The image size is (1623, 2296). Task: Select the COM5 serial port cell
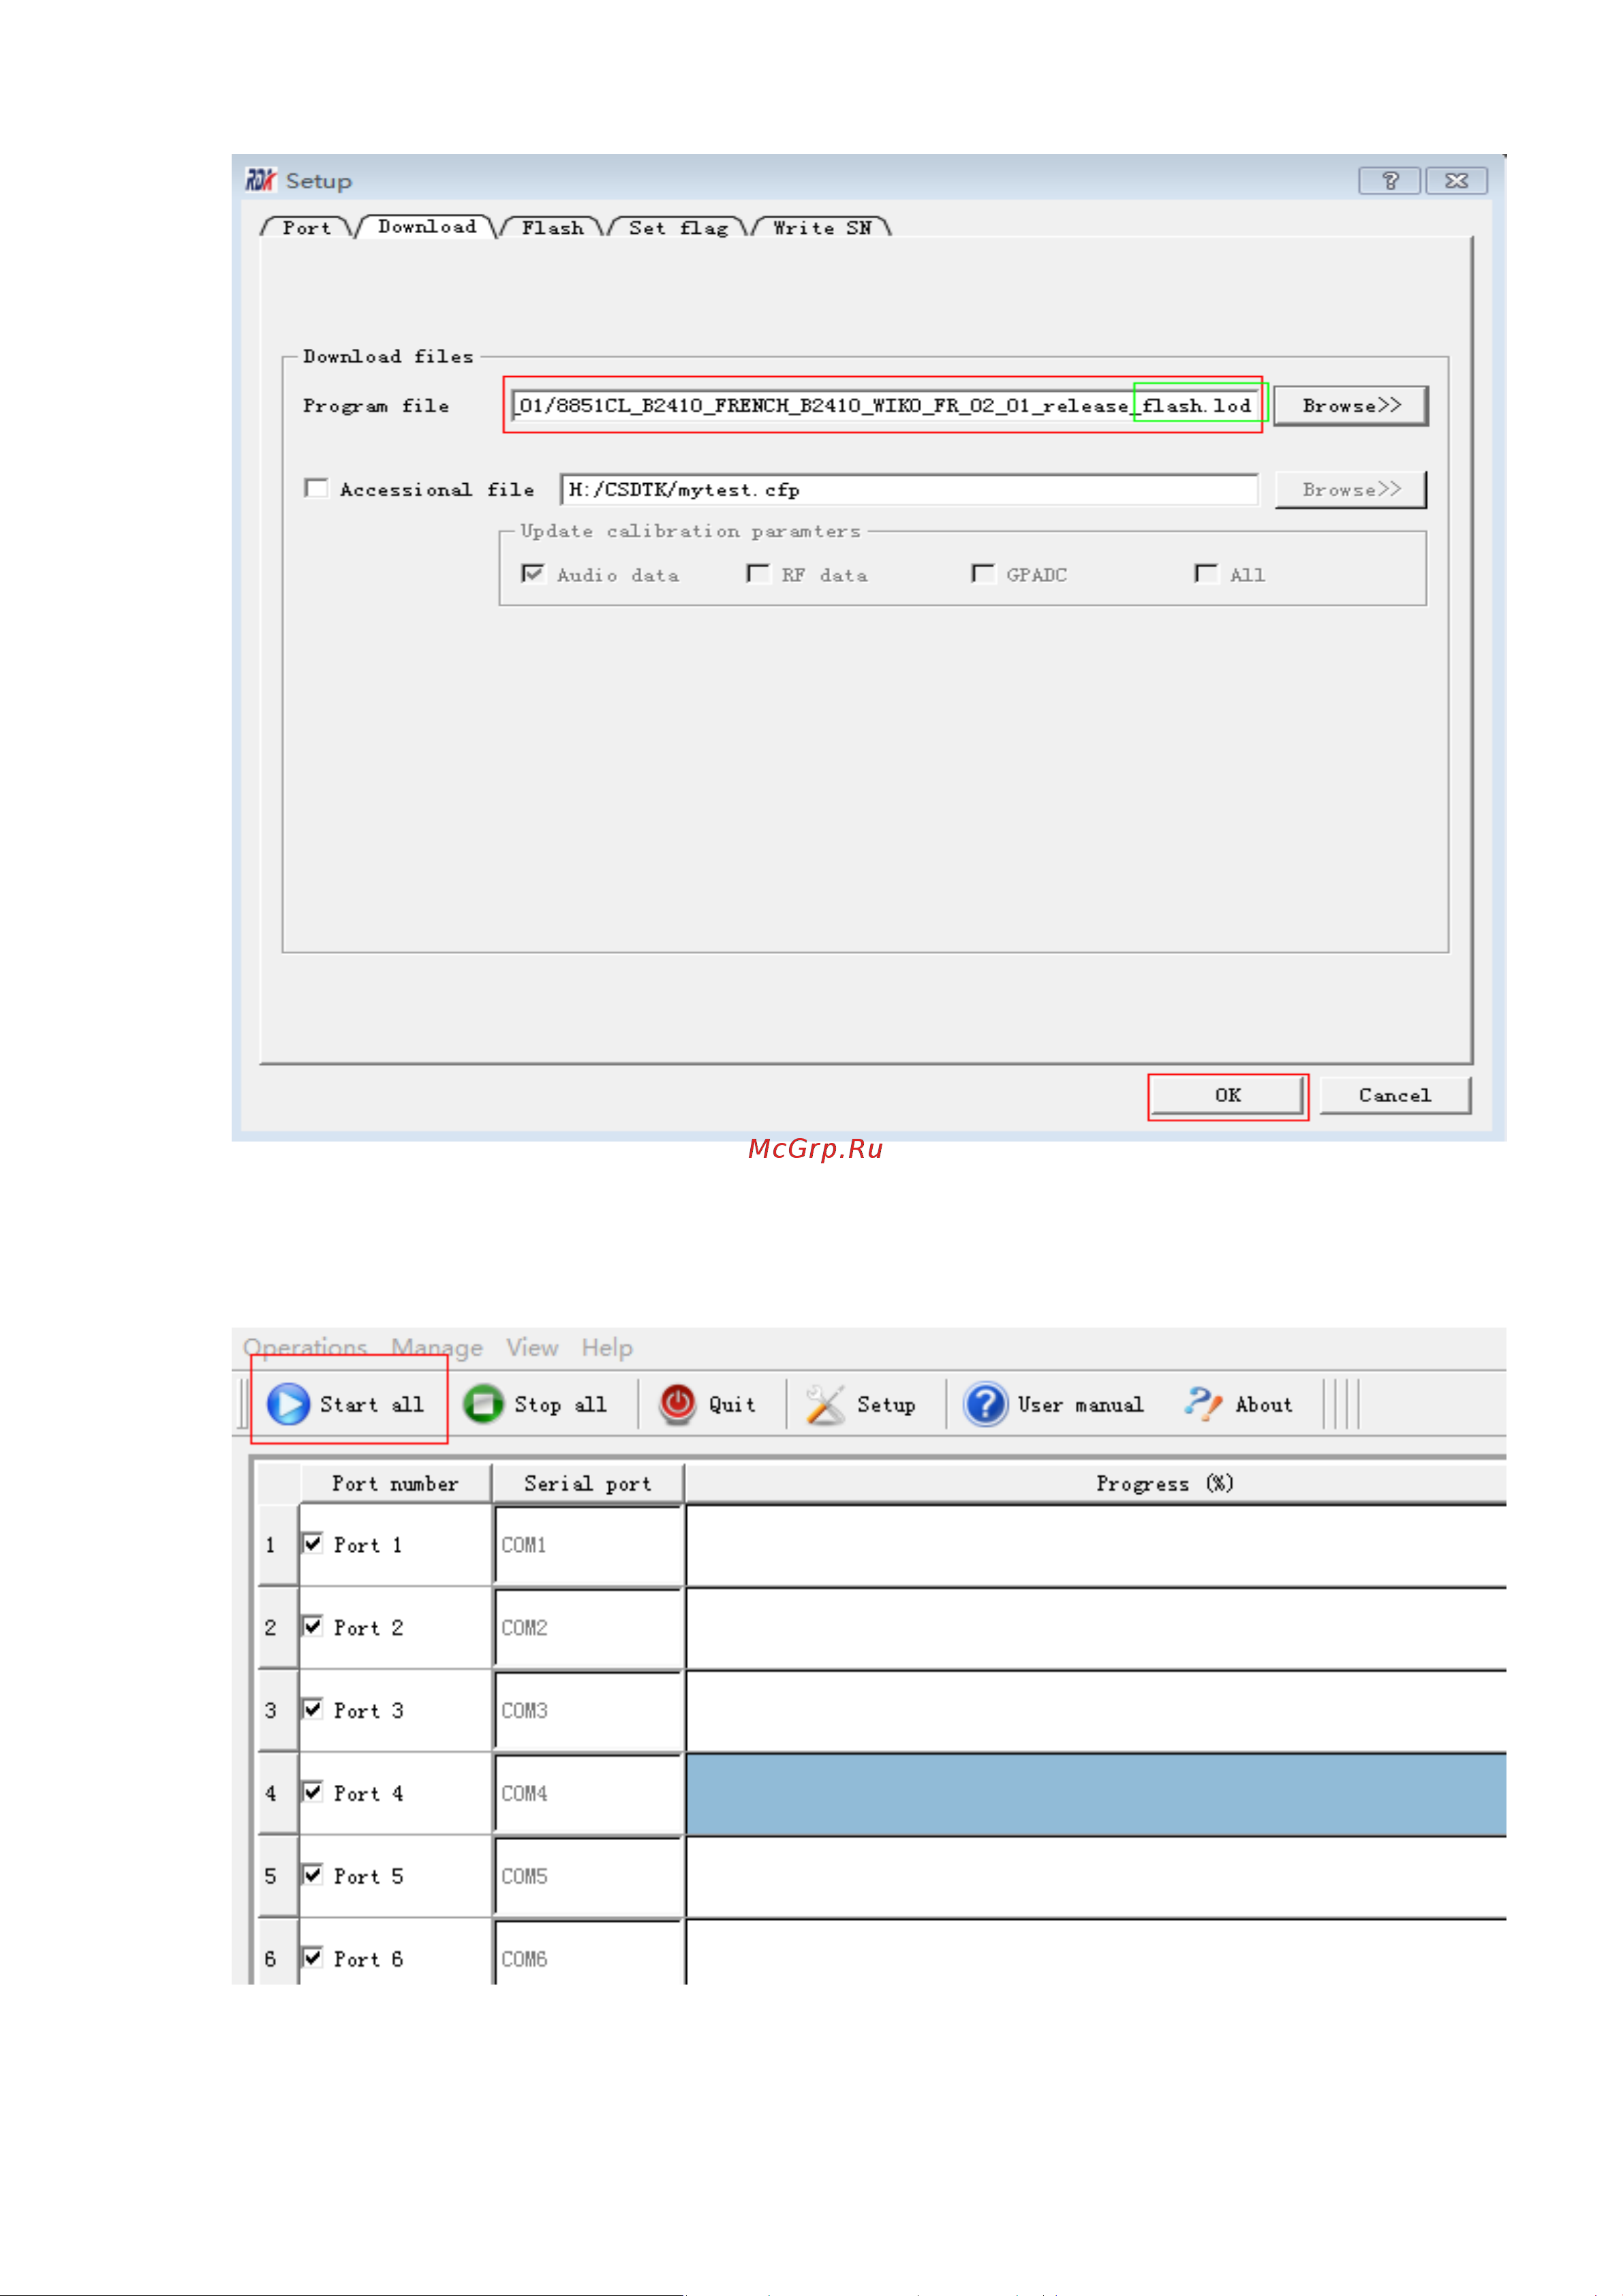tap(589, 1877)
